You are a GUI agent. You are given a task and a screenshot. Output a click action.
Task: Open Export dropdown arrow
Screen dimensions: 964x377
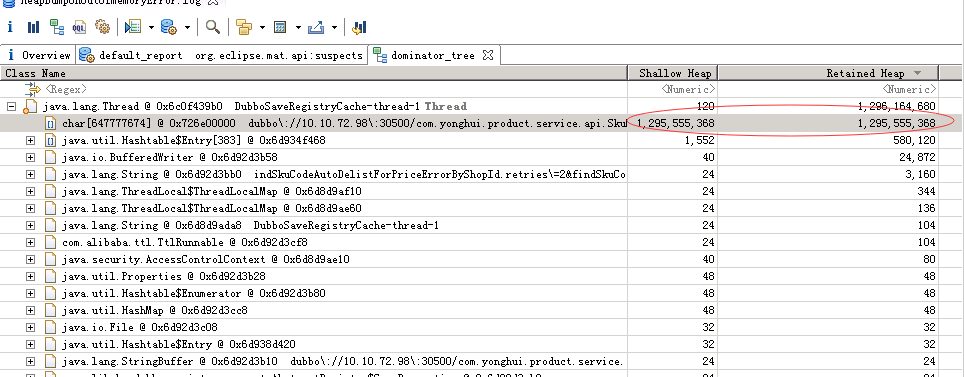(334, 28)
